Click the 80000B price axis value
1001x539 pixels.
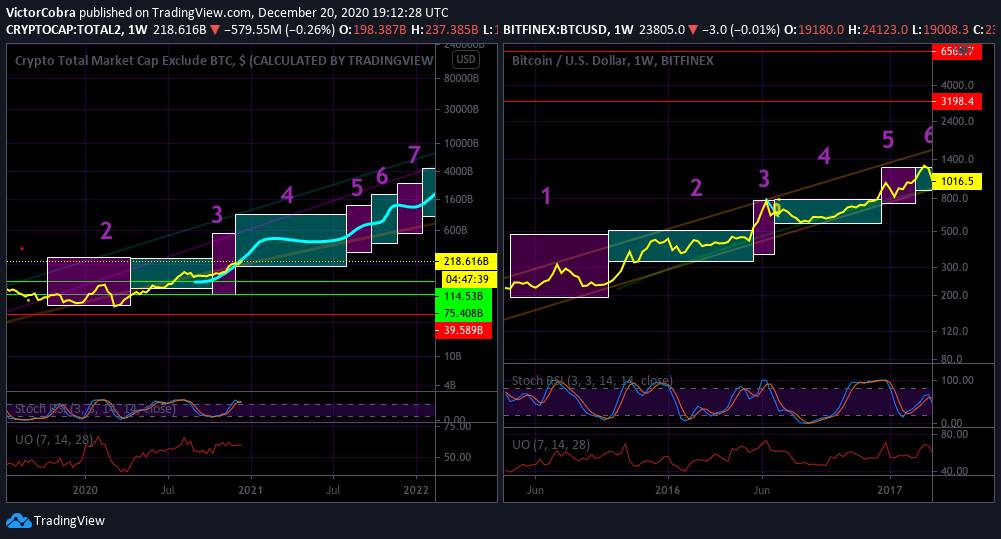point(462,79)
